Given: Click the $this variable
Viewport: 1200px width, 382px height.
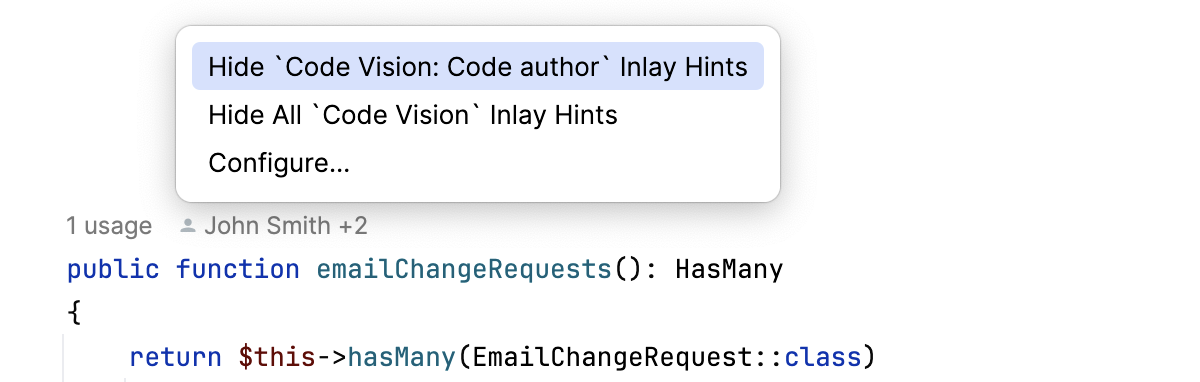Looking at the screenshot, I should coord(276,356).
